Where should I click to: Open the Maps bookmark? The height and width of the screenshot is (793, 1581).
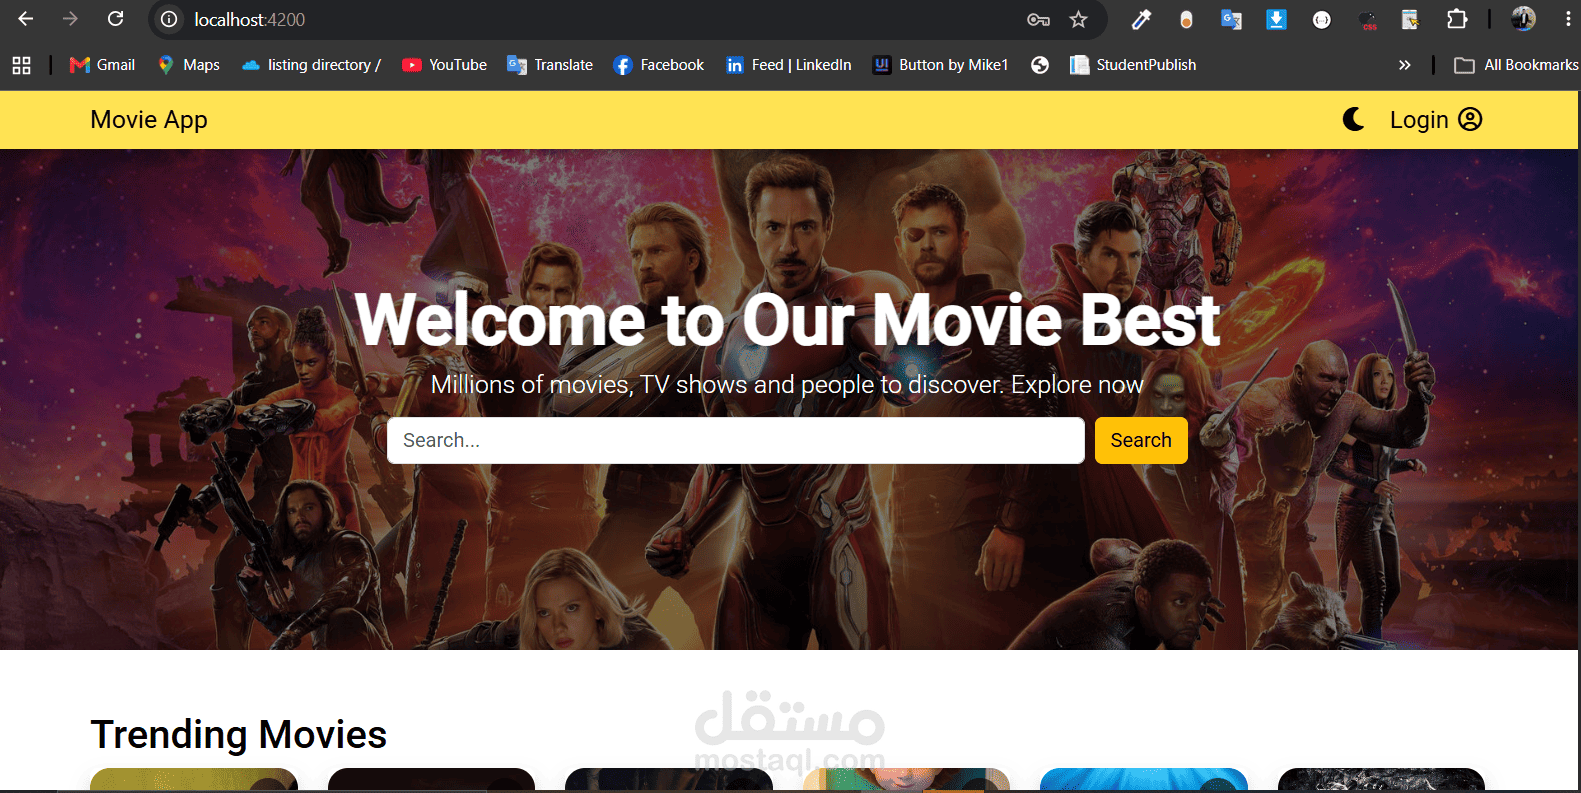coord(189,65)
